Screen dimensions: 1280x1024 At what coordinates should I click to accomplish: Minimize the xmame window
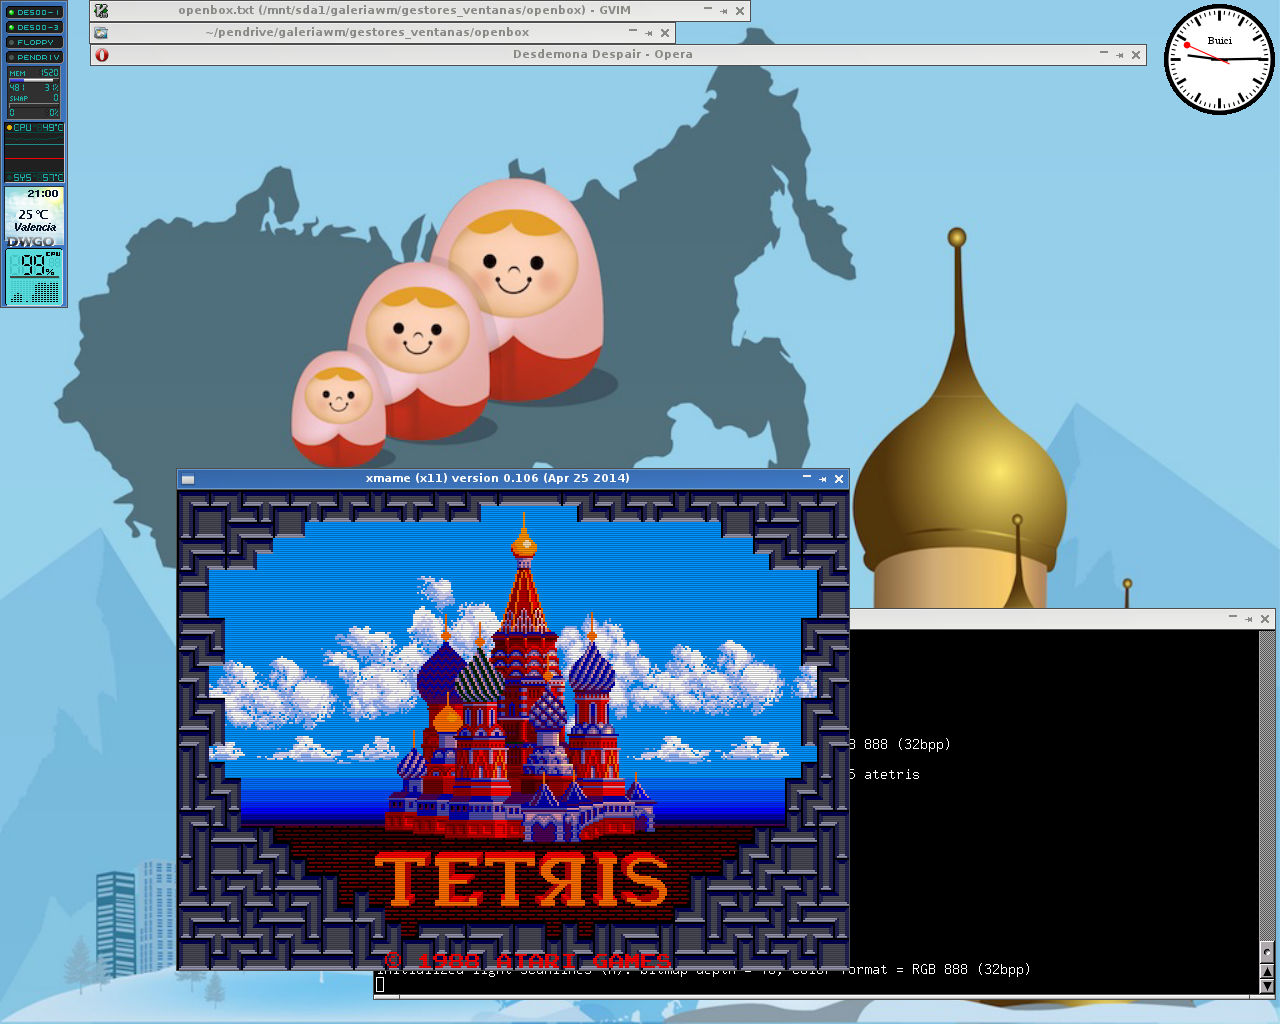click(807, 478)
